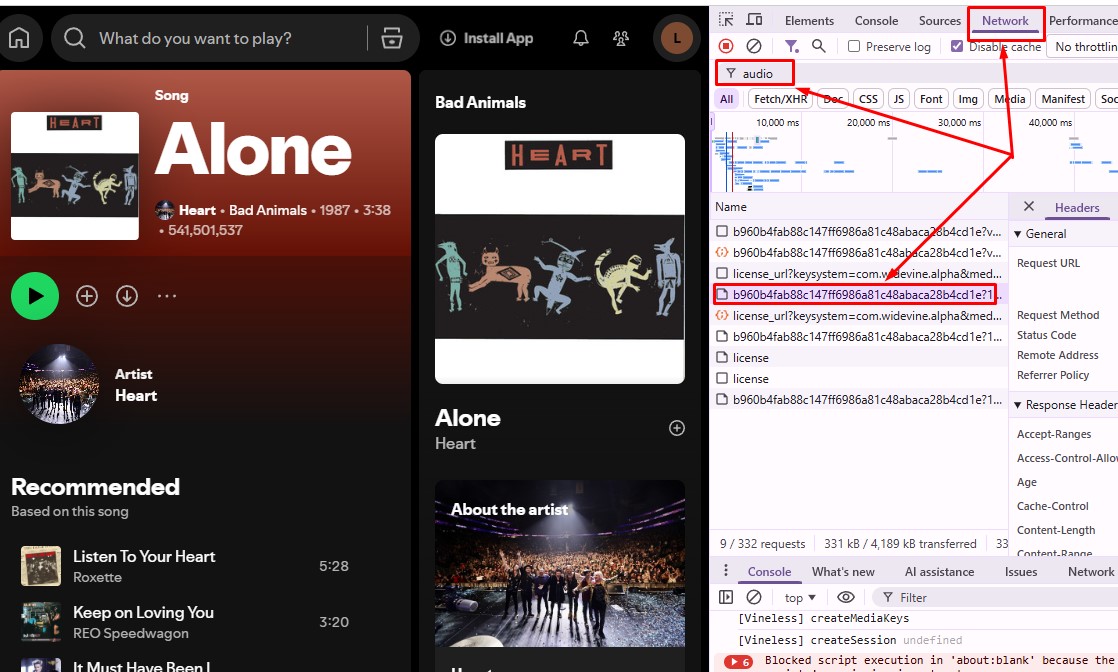
Task: Open the Heart artist card
Action: 88,385
